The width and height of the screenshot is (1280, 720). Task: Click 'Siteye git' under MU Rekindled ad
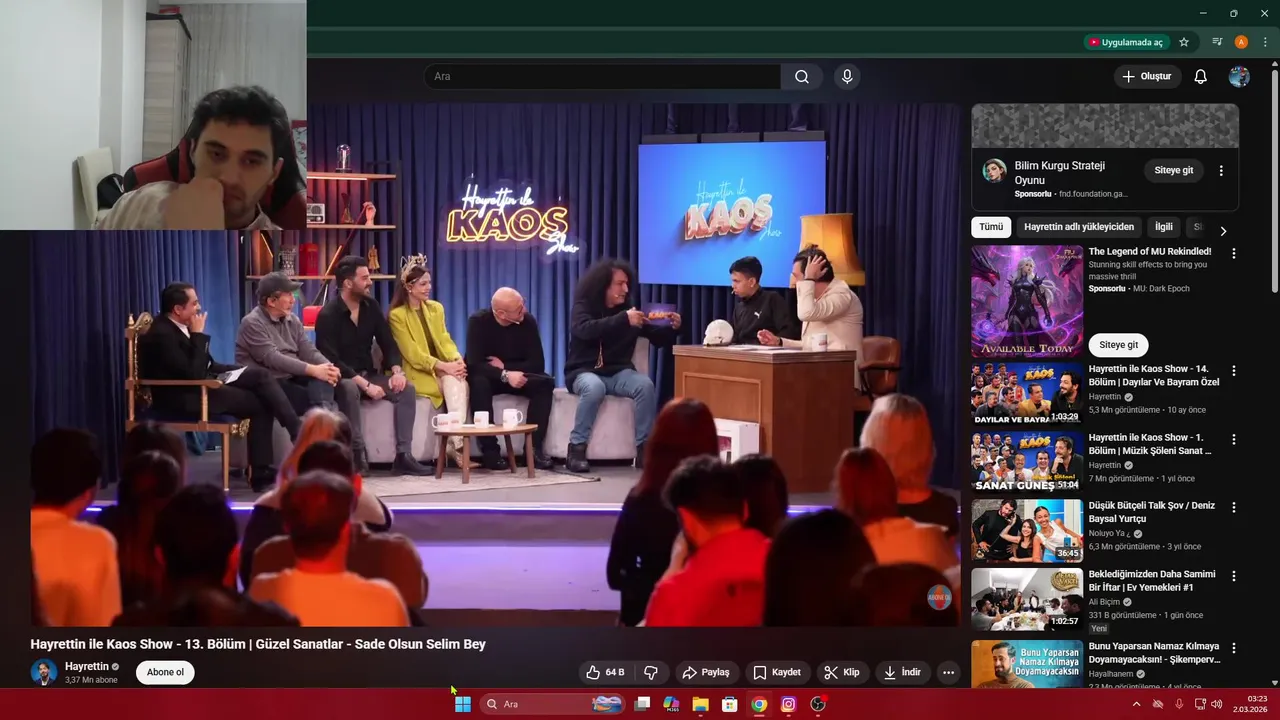(x=1118, y=345)
